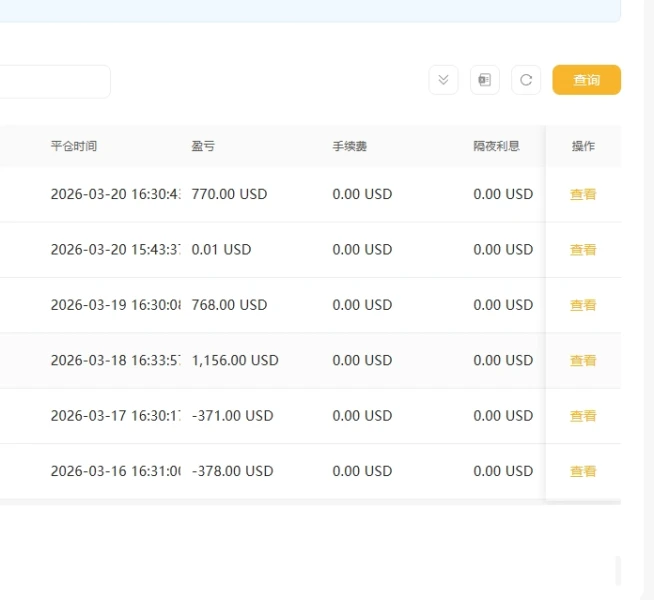This screenshot has width=654, height=600.
Task: Click the 2026-03-16 close time cell
Action: (x=115, y=471)
